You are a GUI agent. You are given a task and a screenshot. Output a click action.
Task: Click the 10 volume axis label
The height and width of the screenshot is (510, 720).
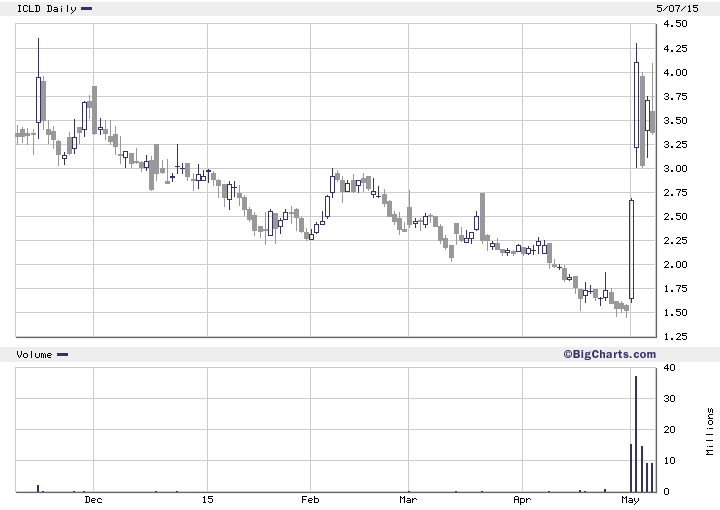click(669, 460)
